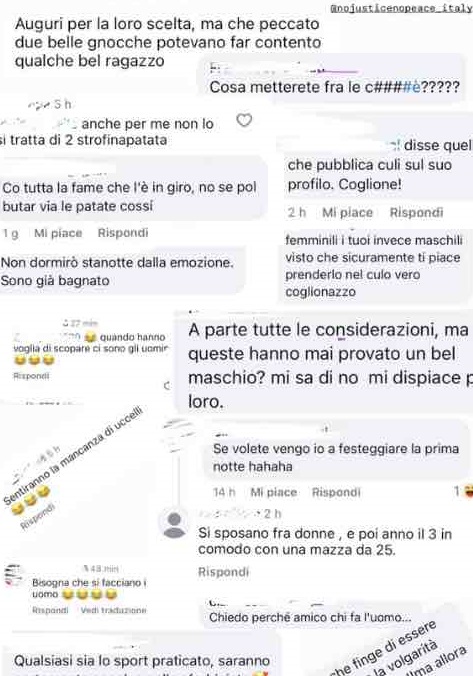Click 'Rispondi' under the patate comment

click(123, 233)
